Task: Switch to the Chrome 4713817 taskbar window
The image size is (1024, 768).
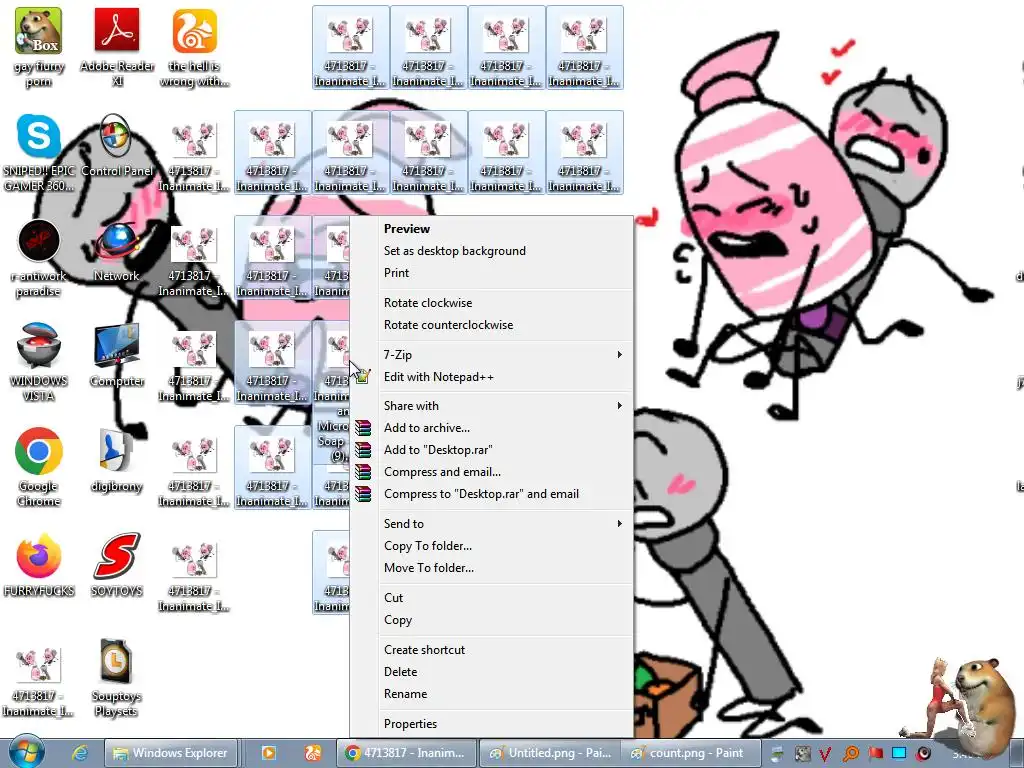Action: coord(406,753)
